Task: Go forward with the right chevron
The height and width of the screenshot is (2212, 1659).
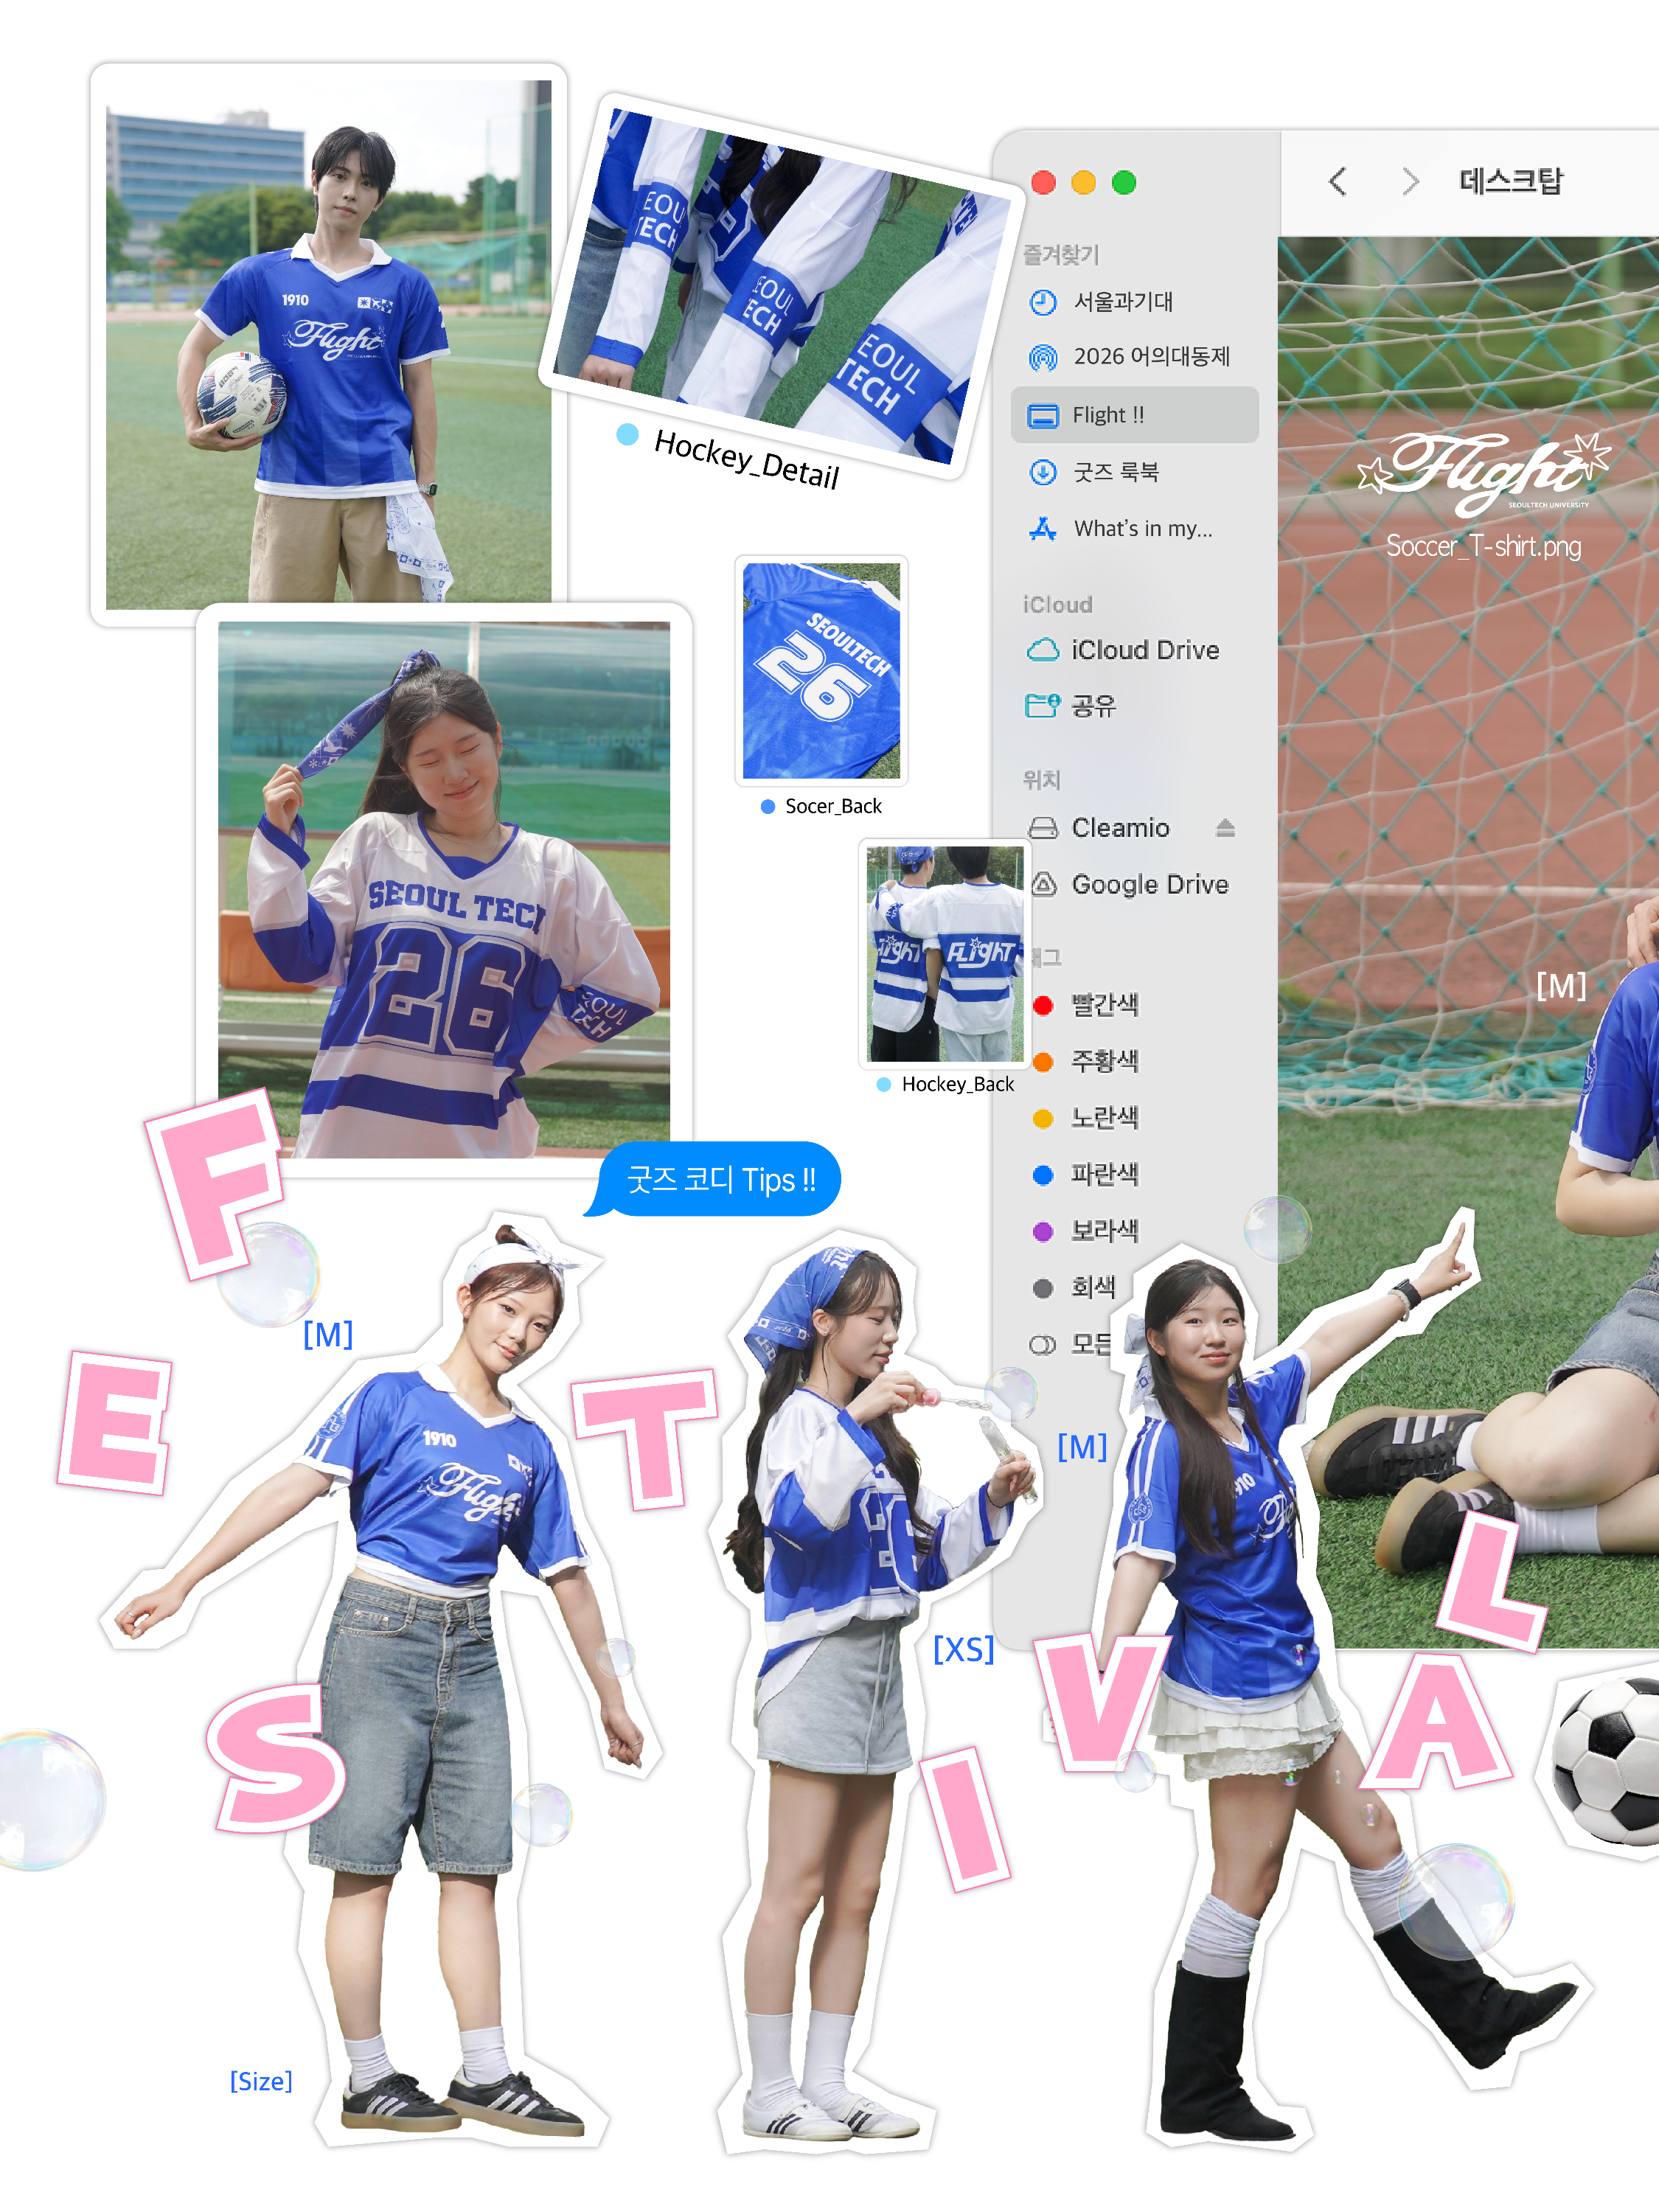Action: [x=1410, y=181]
